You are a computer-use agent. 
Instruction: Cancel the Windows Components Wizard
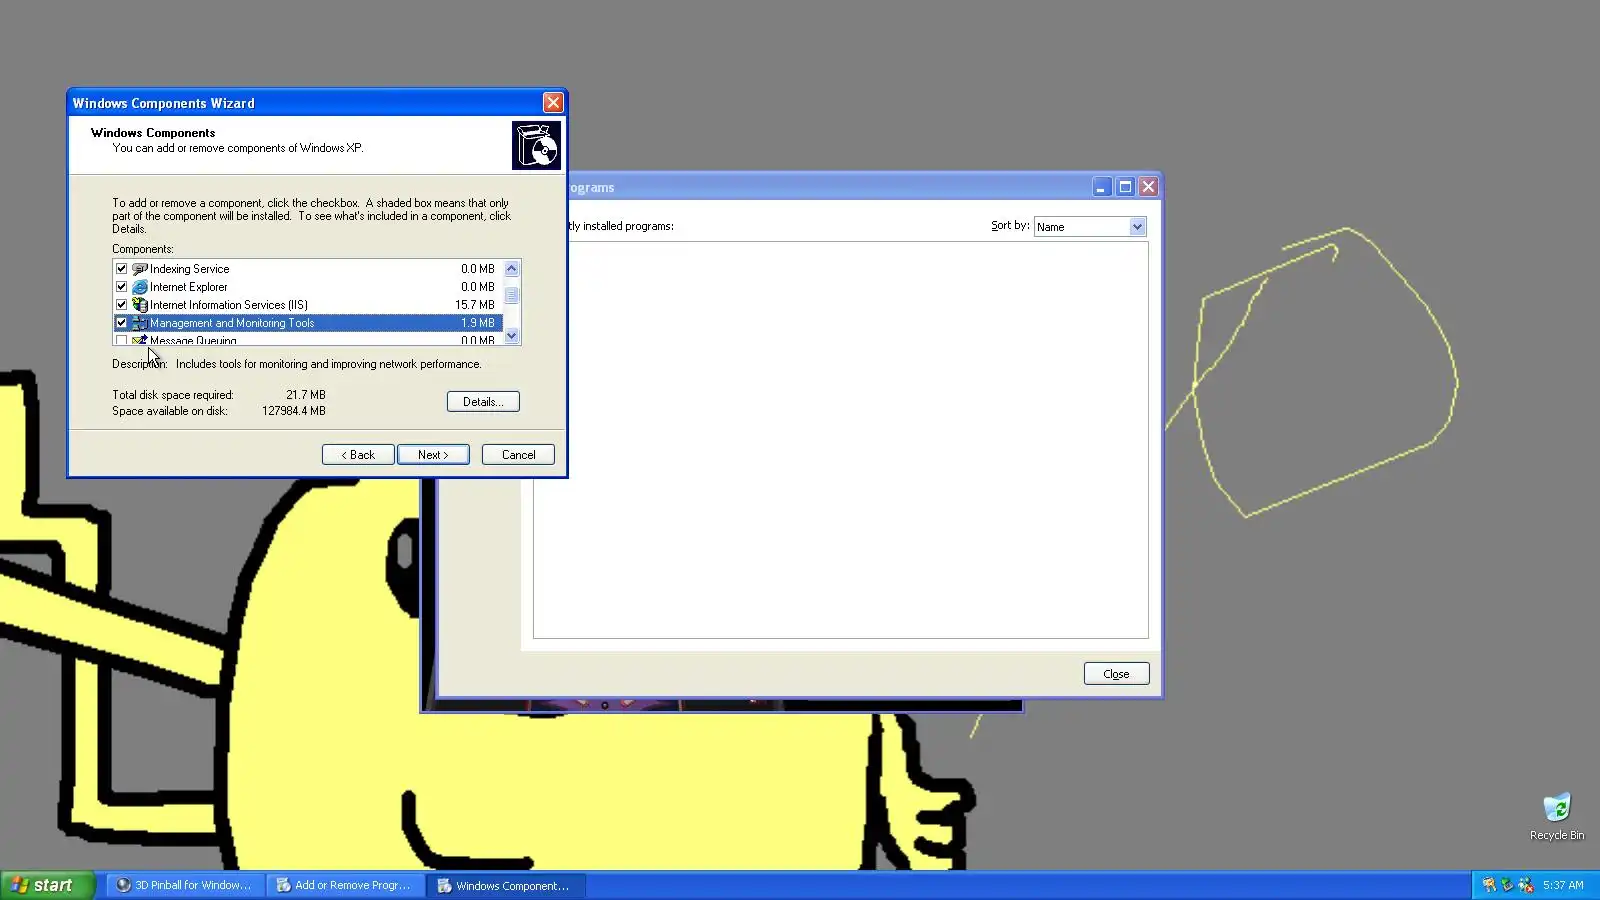pyautogui.click(x=518, y=455)
